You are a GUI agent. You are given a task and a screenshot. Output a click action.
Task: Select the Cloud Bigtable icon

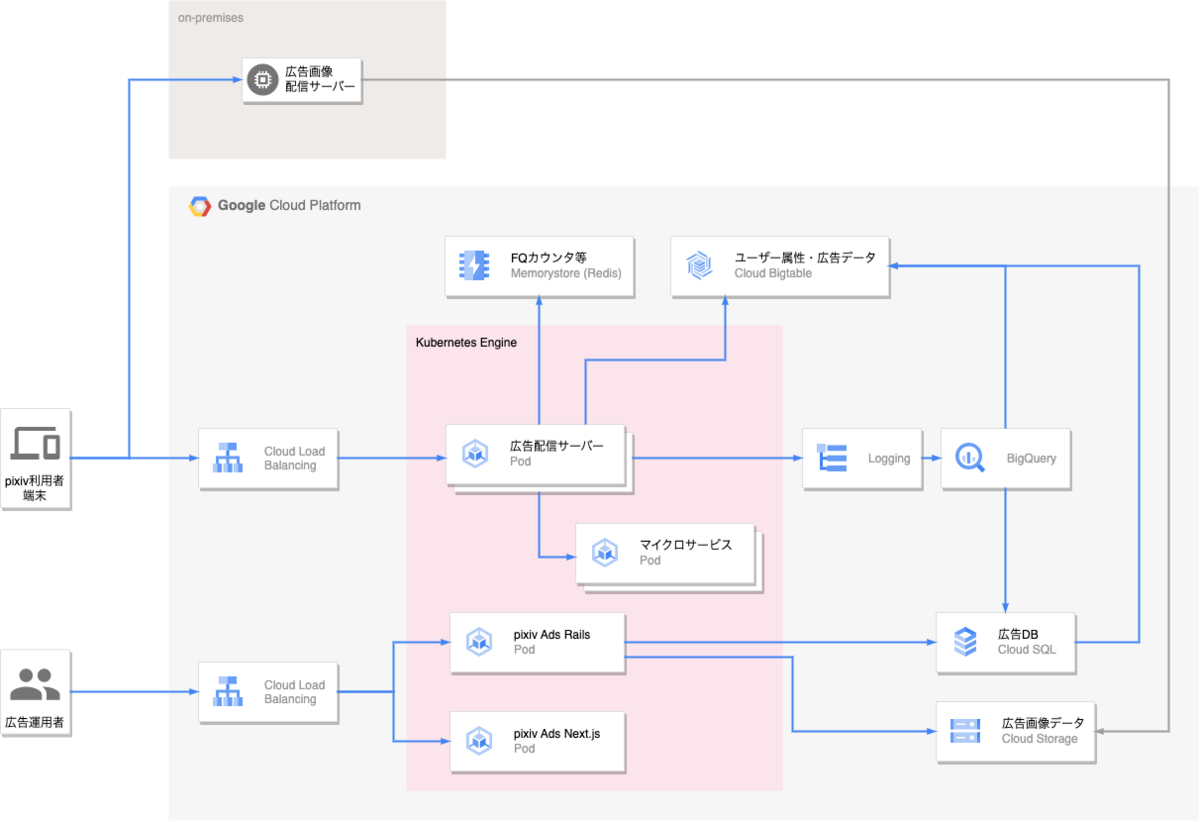point(698,265)
